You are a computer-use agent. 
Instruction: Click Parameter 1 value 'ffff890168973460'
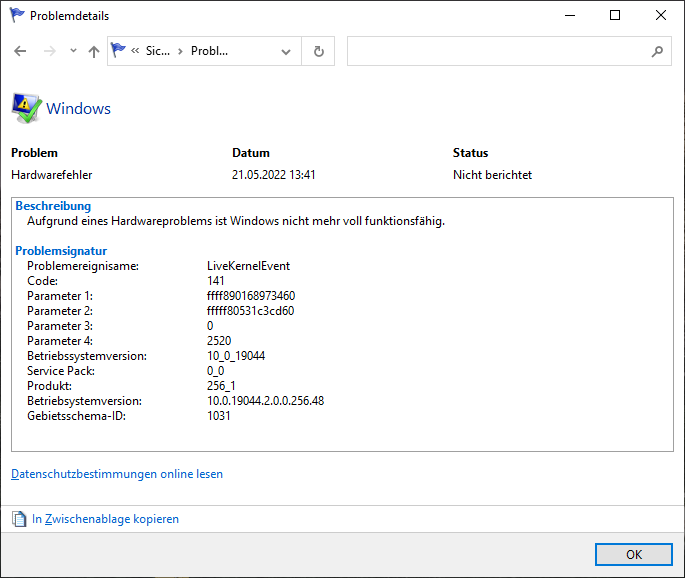coord(251,296)
